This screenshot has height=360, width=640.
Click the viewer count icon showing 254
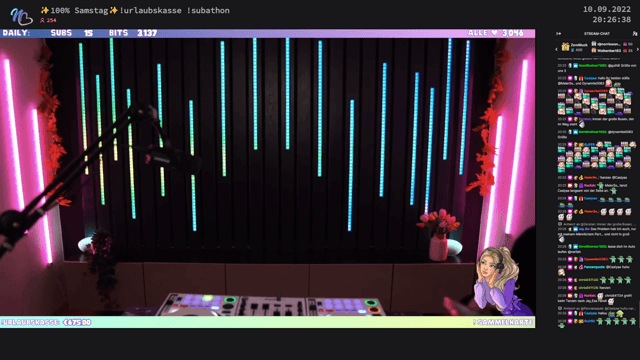(42, 20)
